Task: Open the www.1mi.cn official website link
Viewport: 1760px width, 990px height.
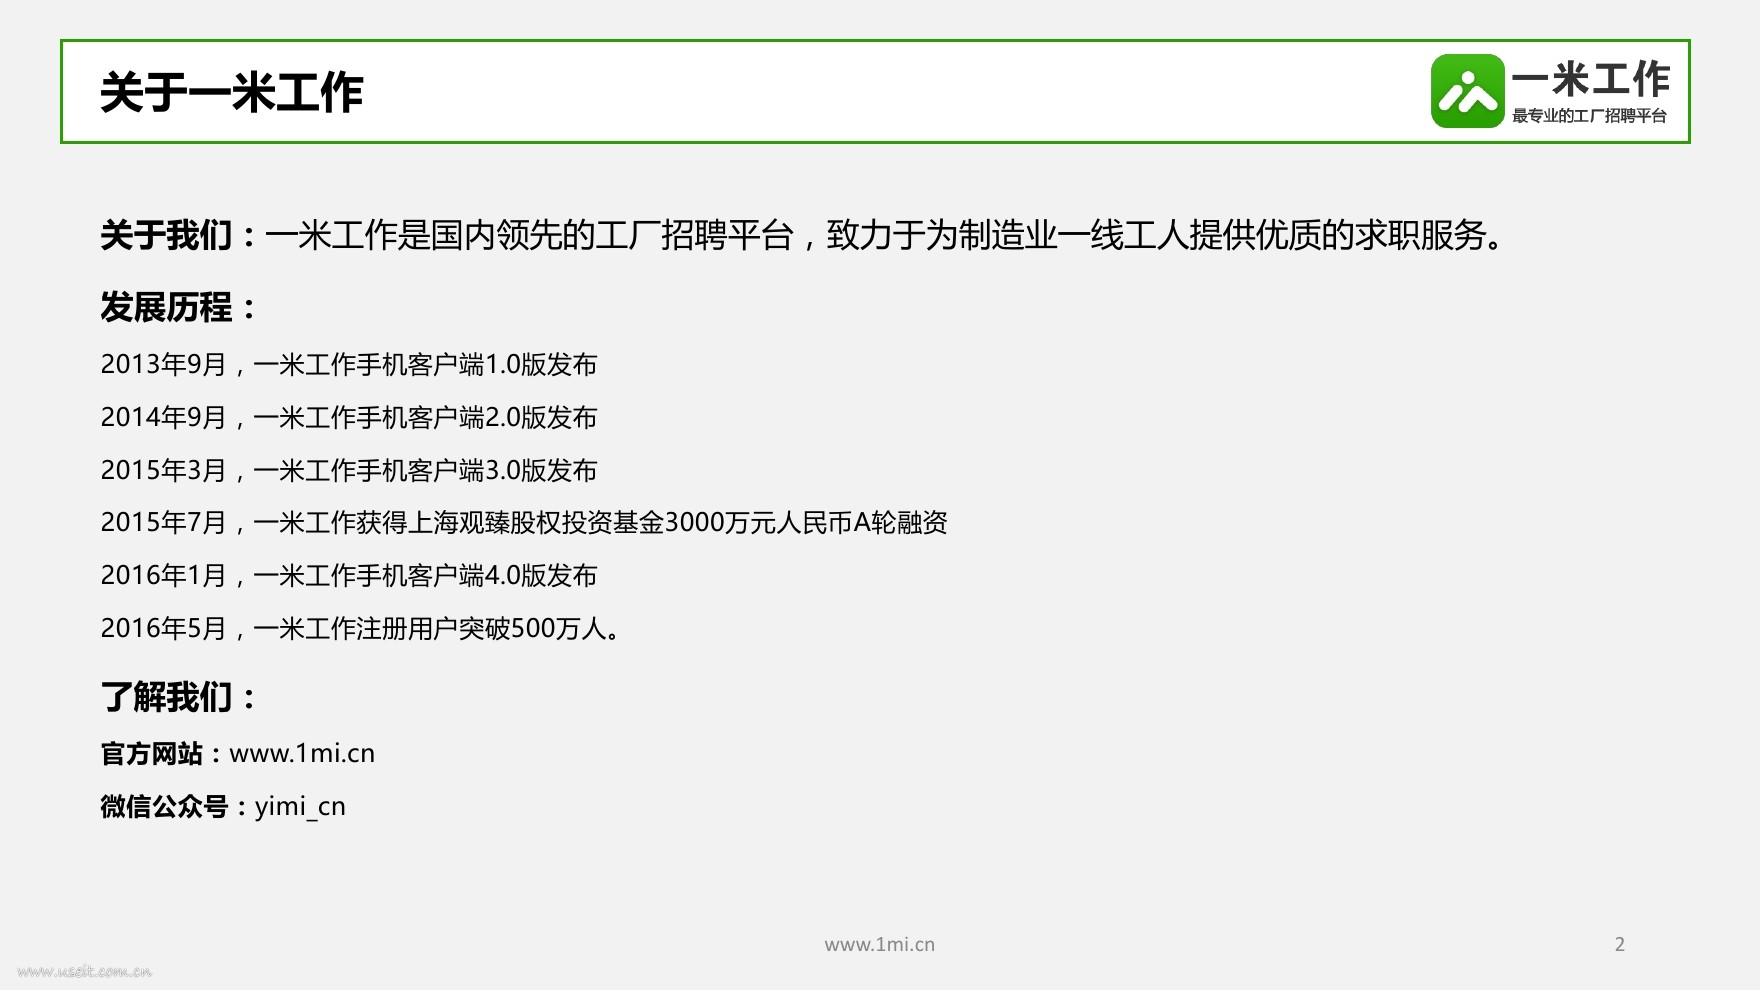Action: click(x=302, y=754)
